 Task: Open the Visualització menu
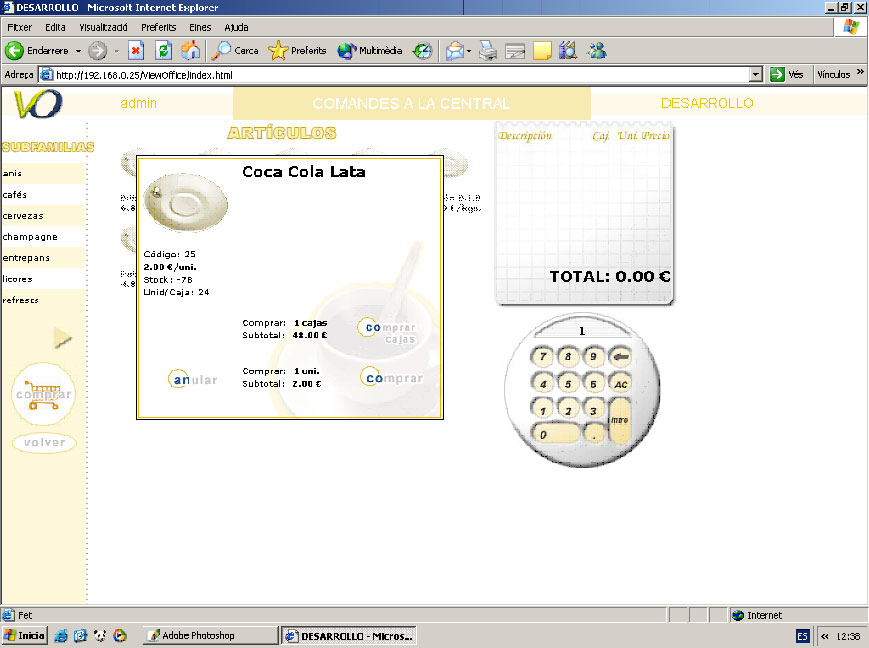click(x=104, y=27)
